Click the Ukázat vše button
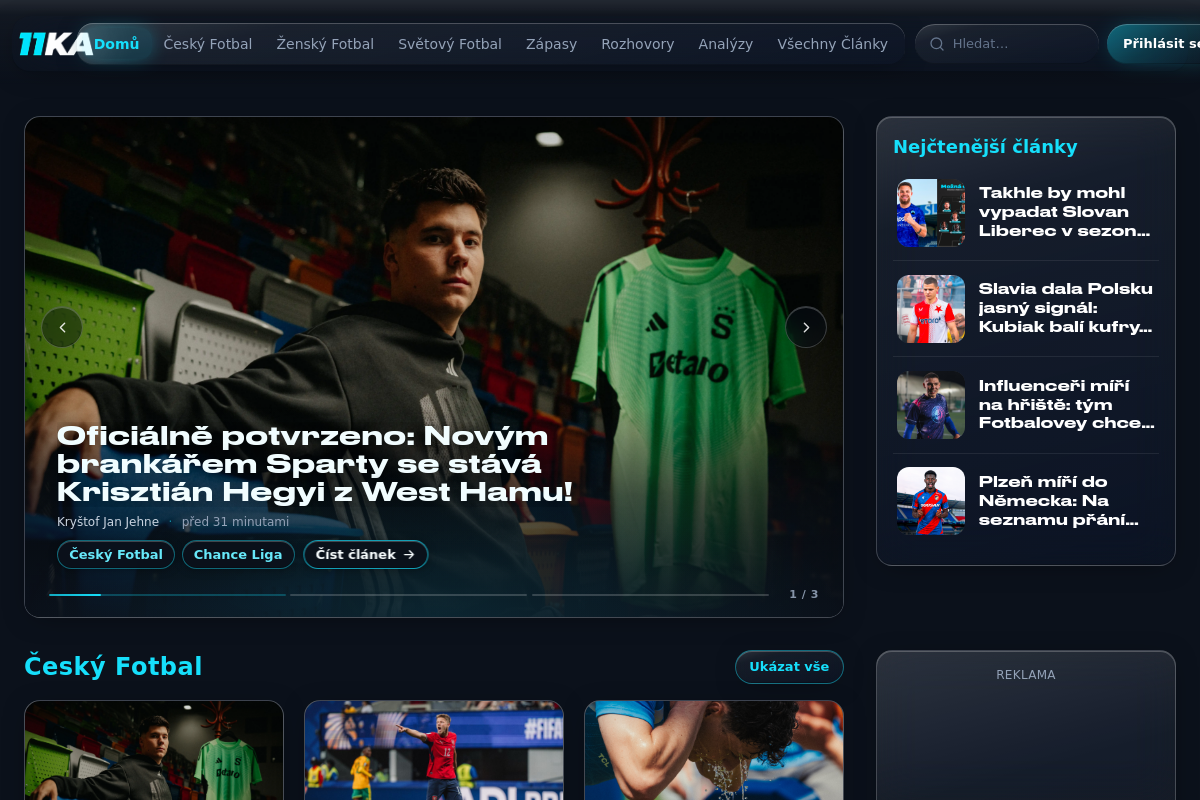This screenshot has width=1200, height=800. tap(789, 667)
